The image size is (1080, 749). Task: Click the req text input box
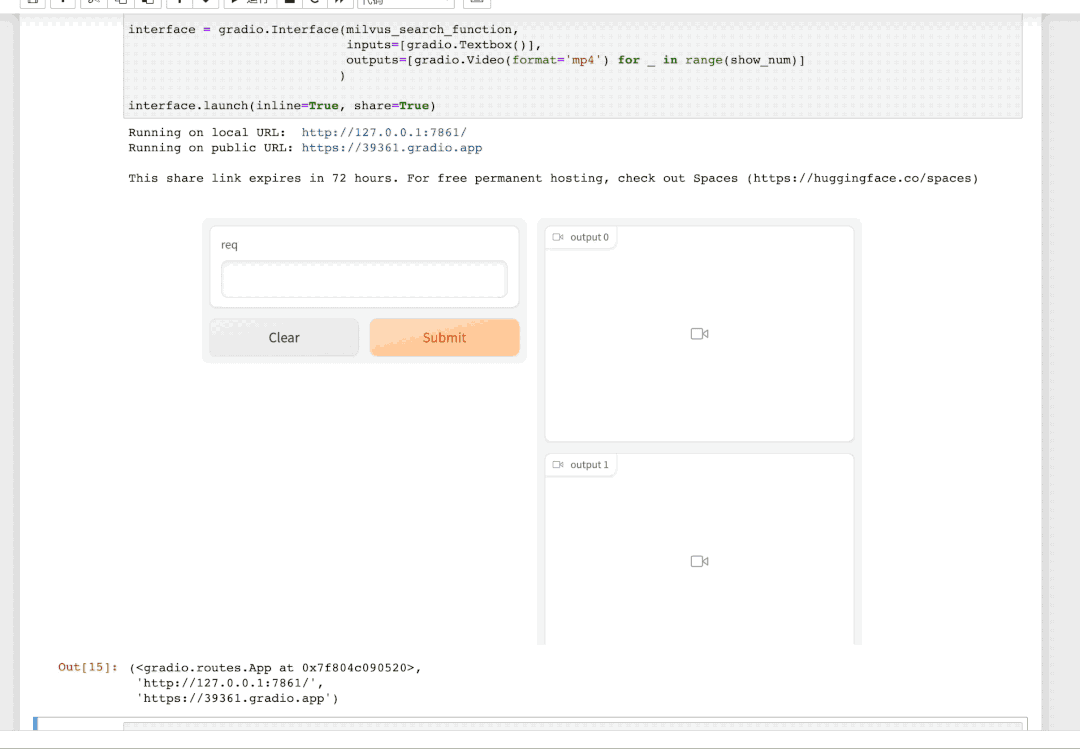(364, 279)
